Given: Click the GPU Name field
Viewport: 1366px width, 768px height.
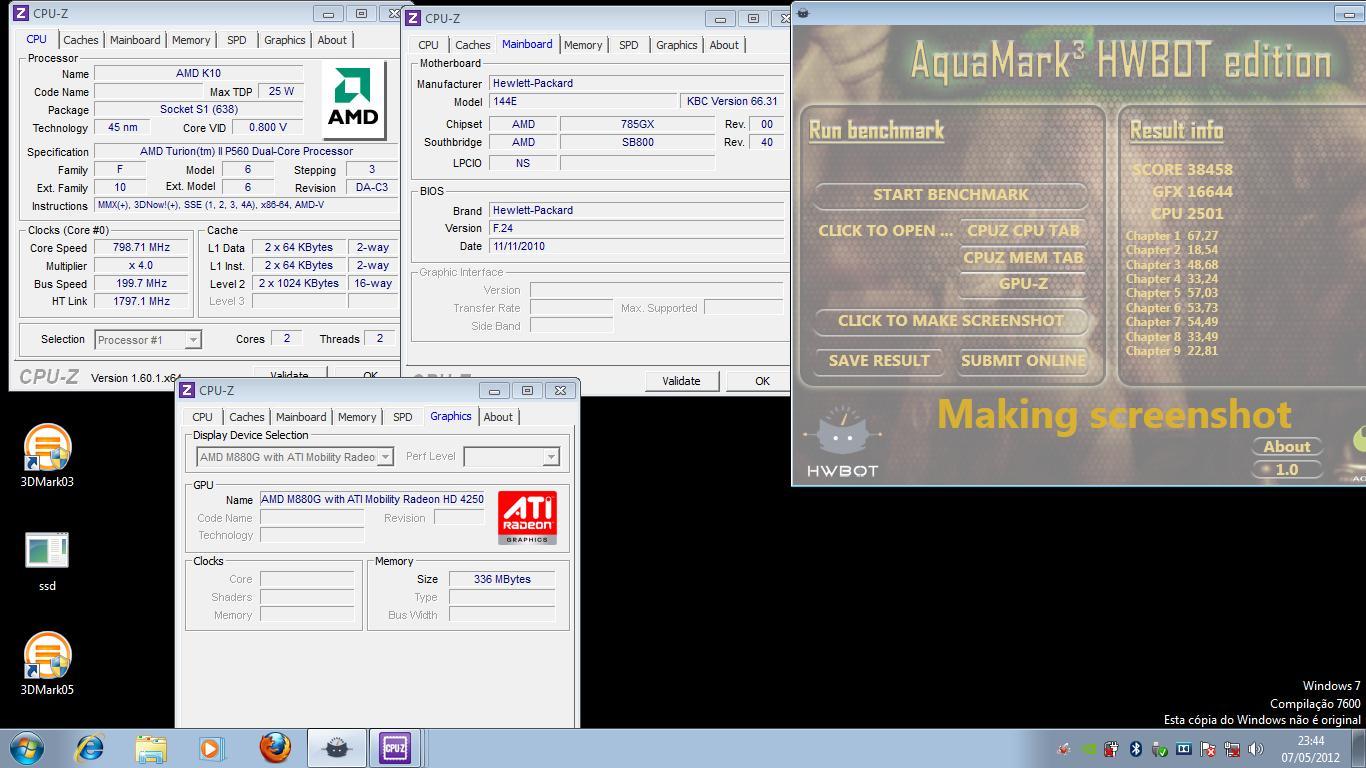Looking at the screenshot, I should pyautogui.click(x=372, y=499).
